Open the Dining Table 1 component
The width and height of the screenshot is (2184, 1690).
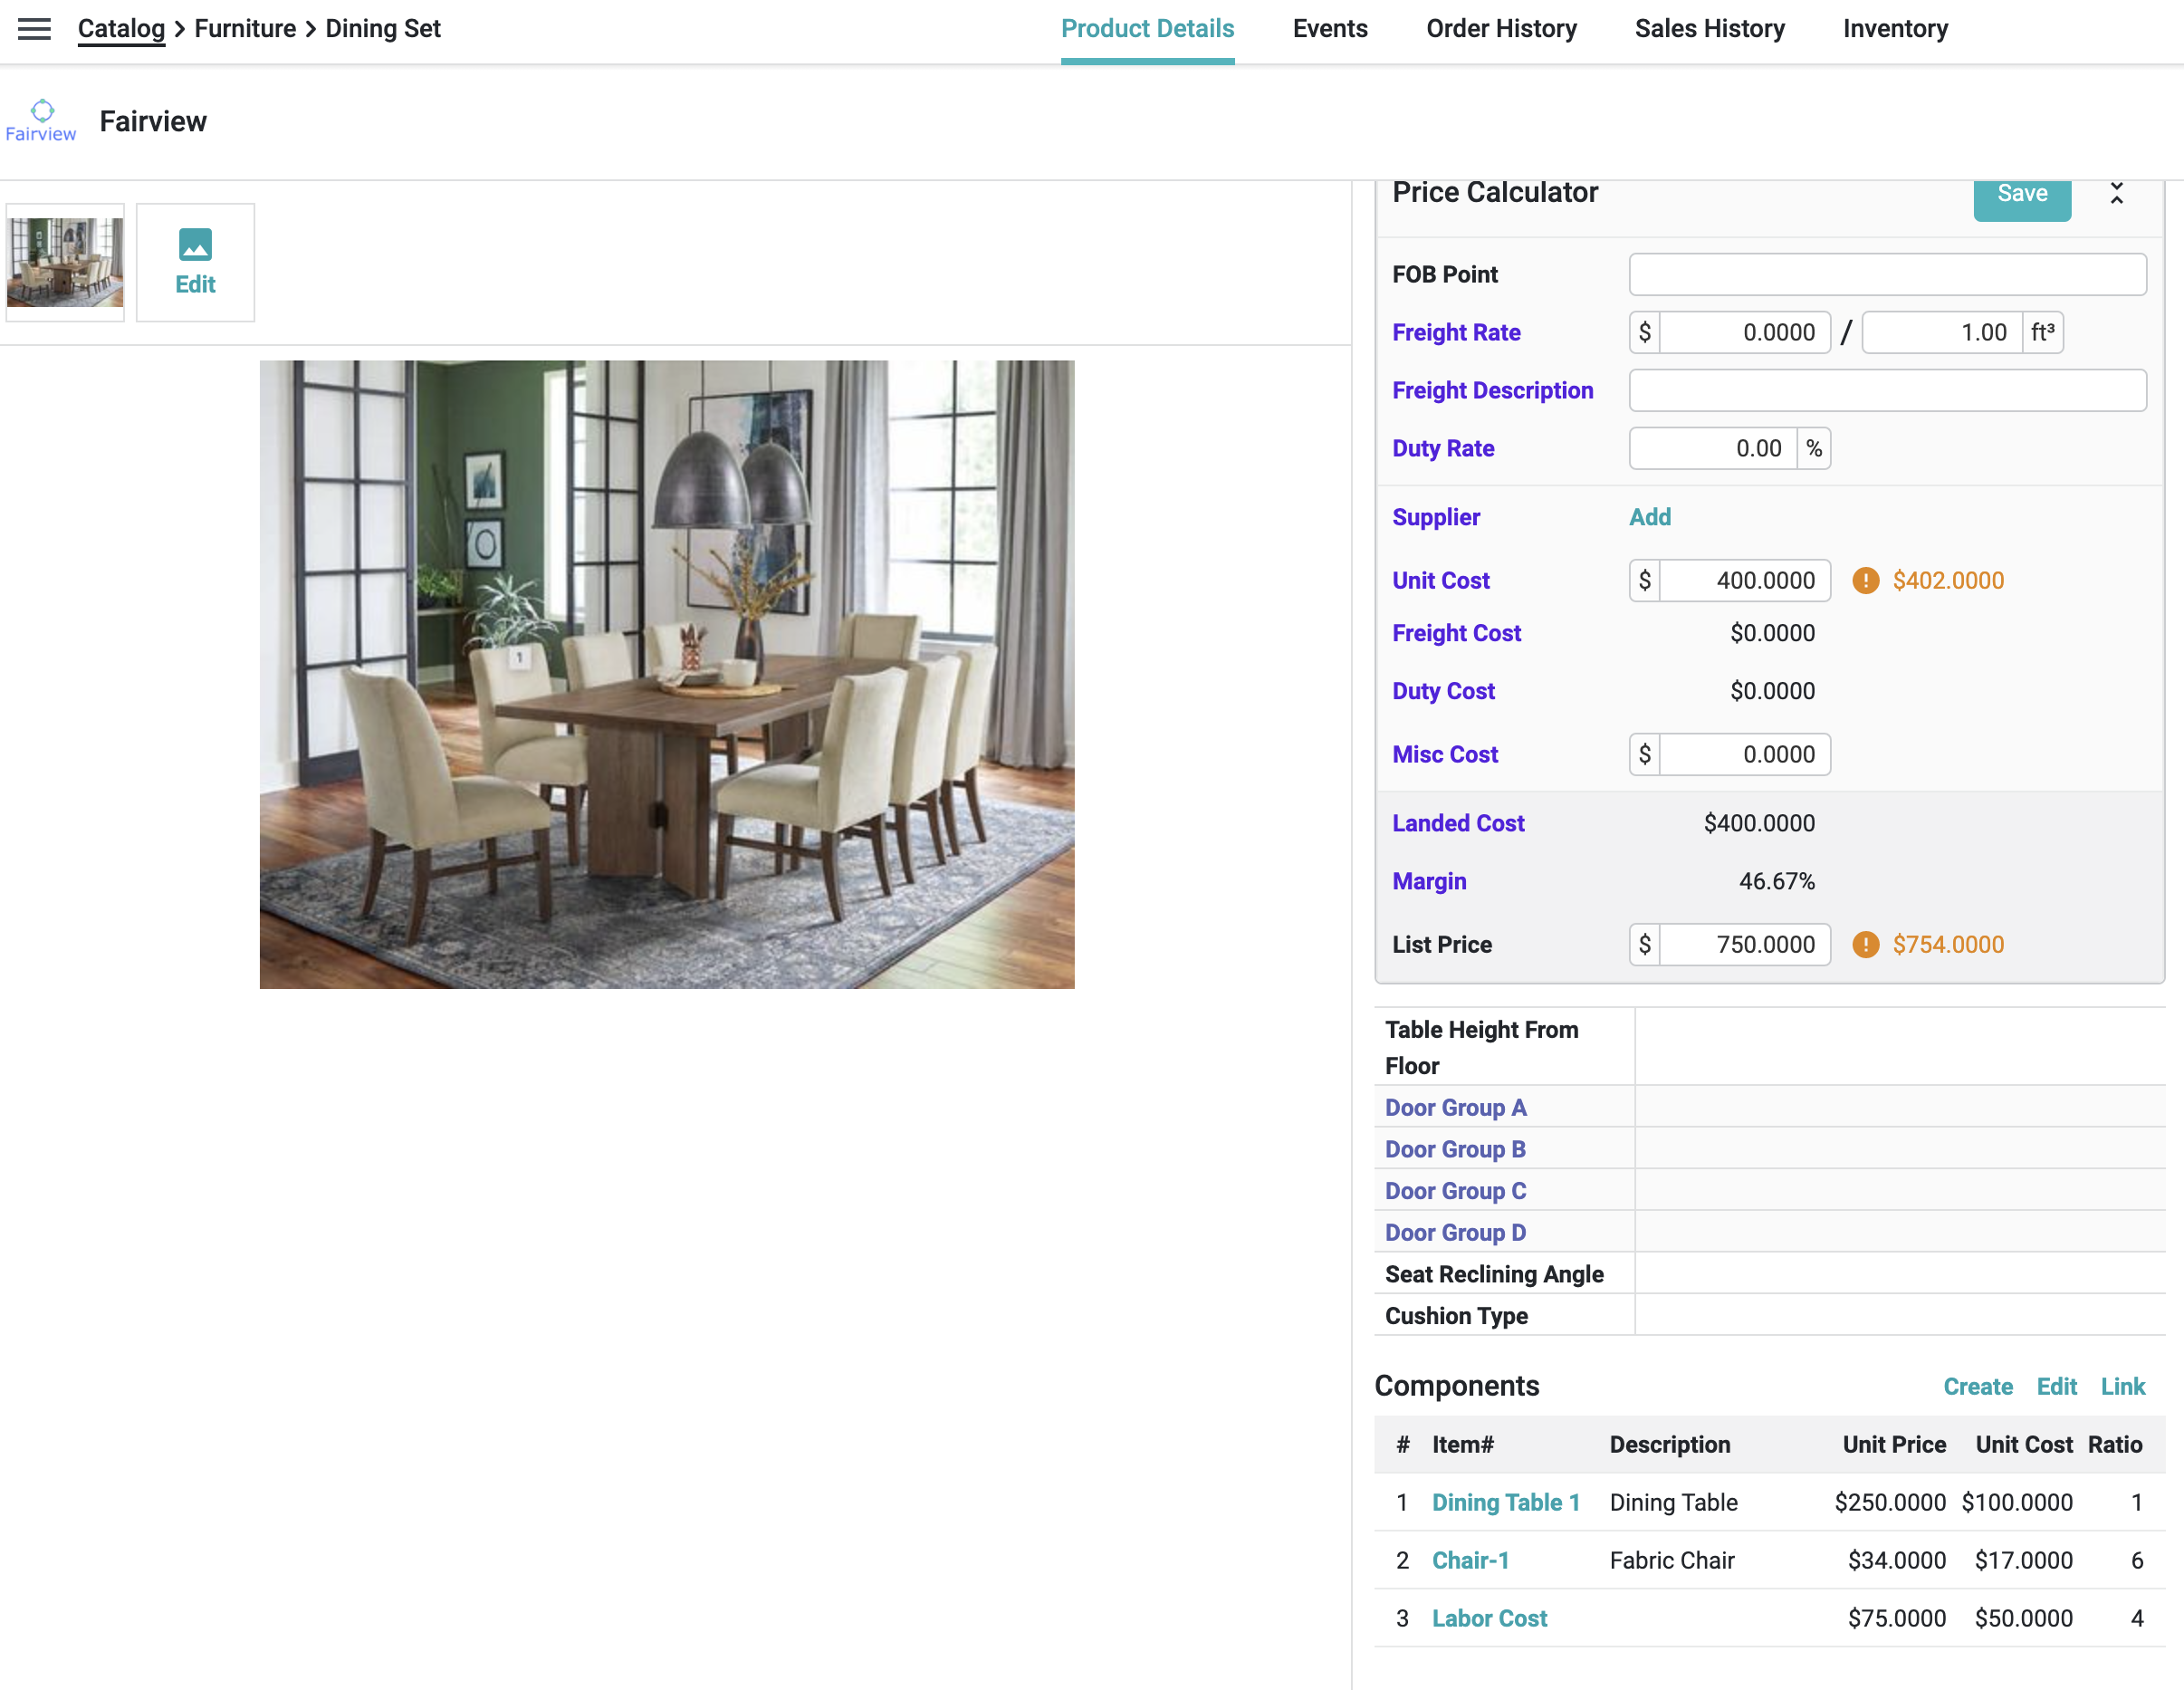[1505, 1502]
